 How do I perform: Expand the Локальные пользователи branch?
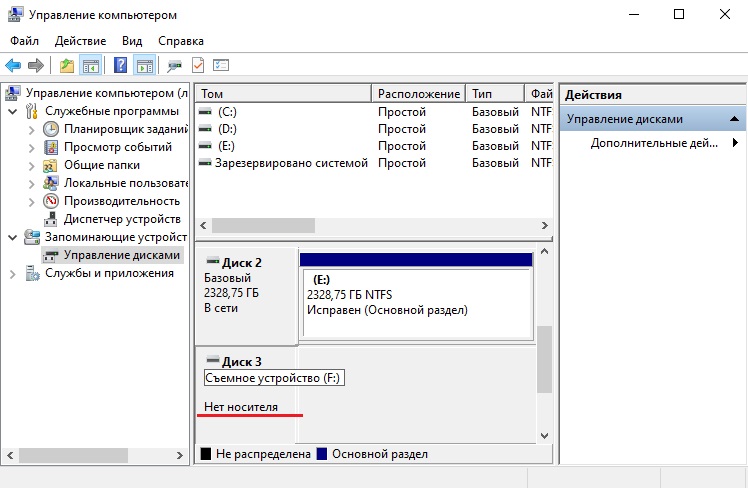(x=31, y=184)
